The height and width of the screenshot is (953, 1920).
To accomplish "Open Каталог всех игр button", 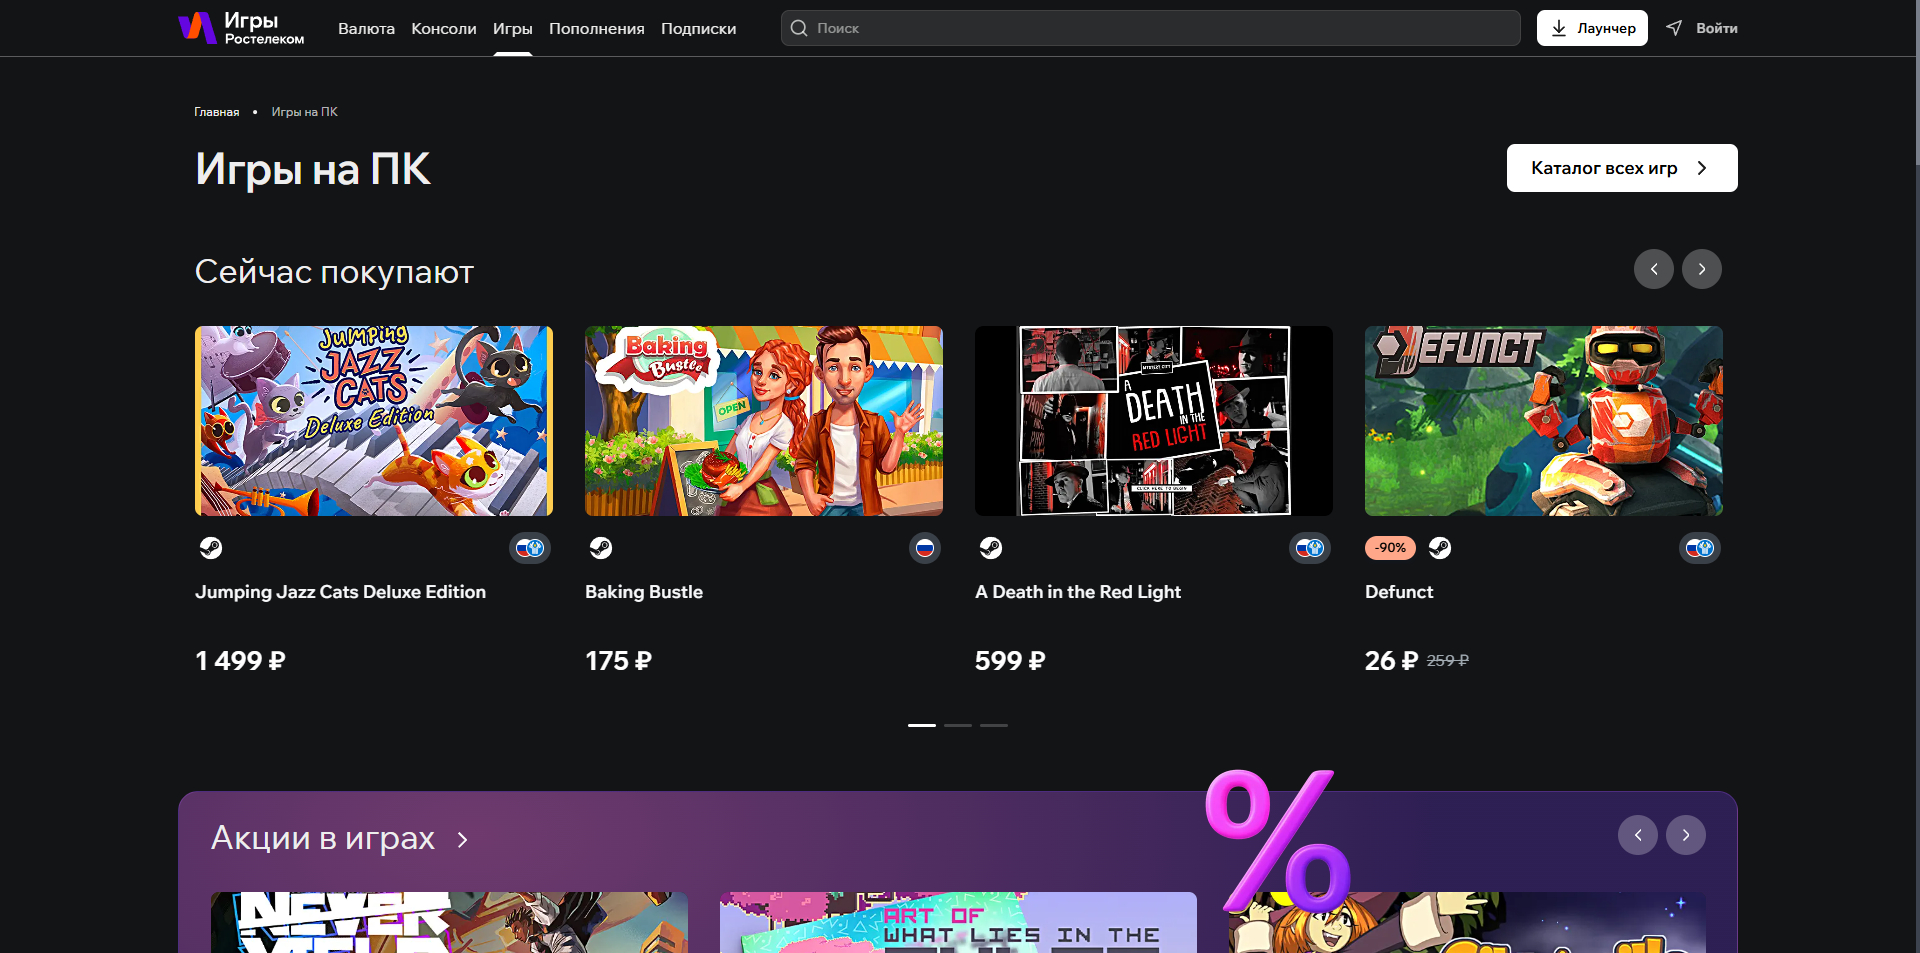I will click(x=1621, y=168).
